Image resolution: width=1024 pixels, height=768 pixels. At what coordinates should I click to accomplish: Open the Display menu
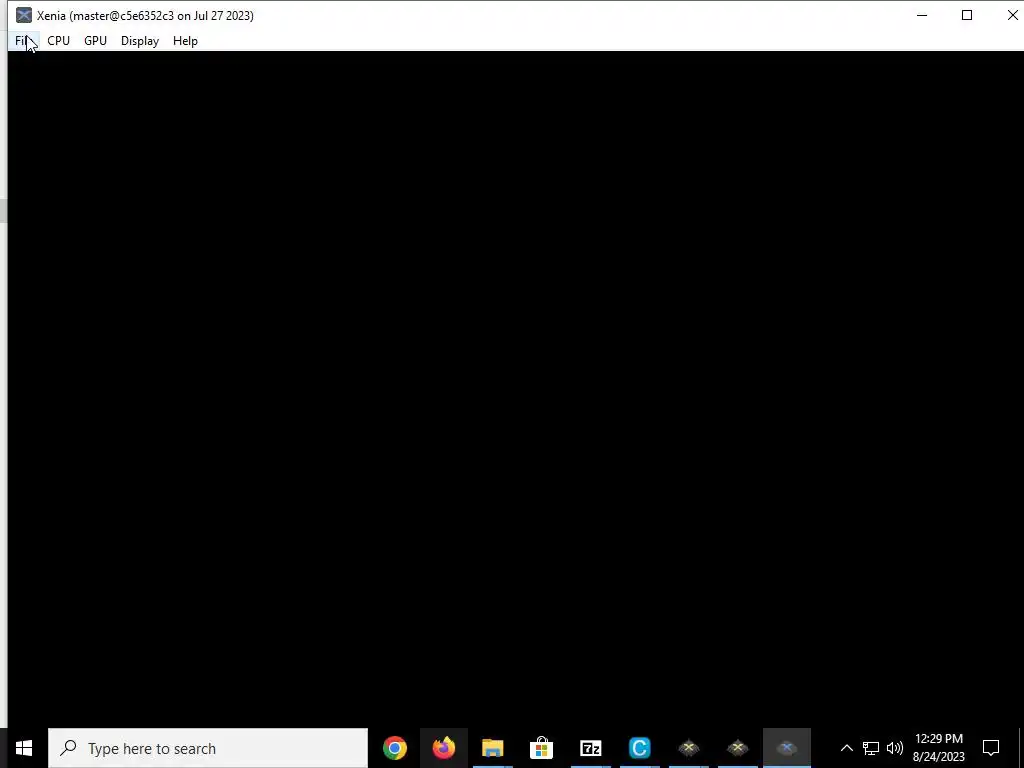coord(140,40)
